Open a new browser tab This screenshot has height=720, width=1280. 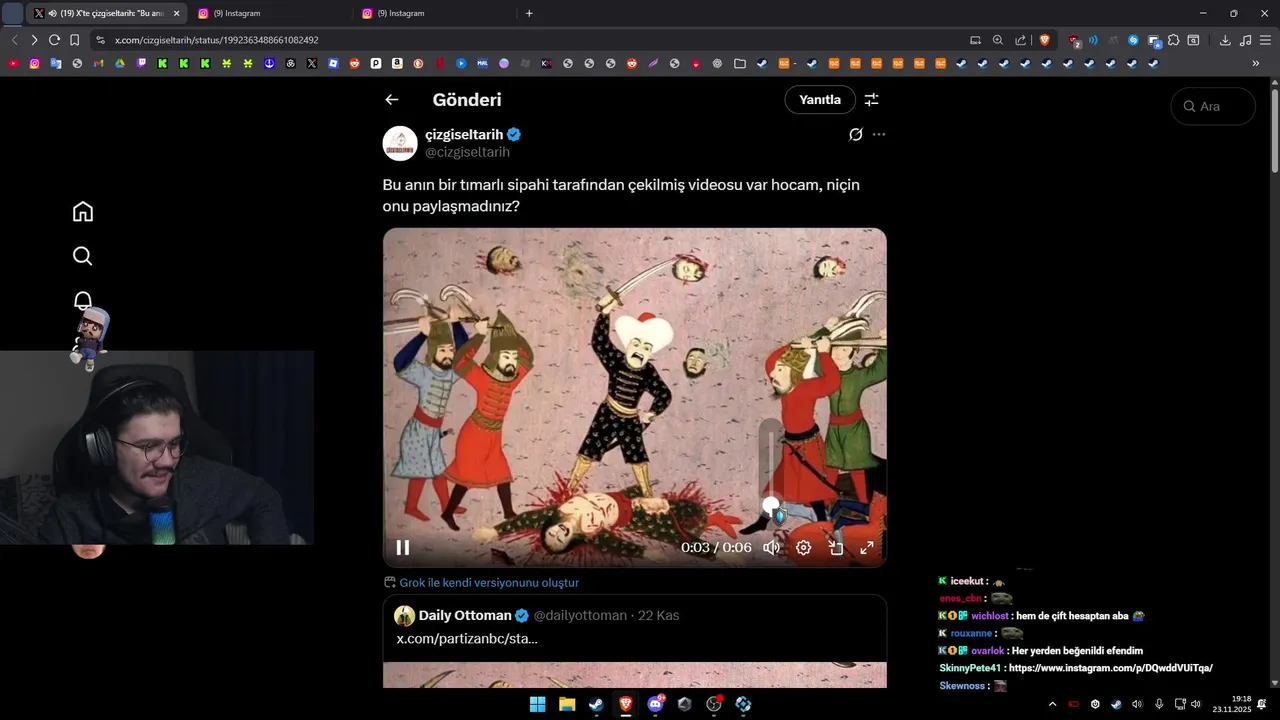[x=529, y=13]
